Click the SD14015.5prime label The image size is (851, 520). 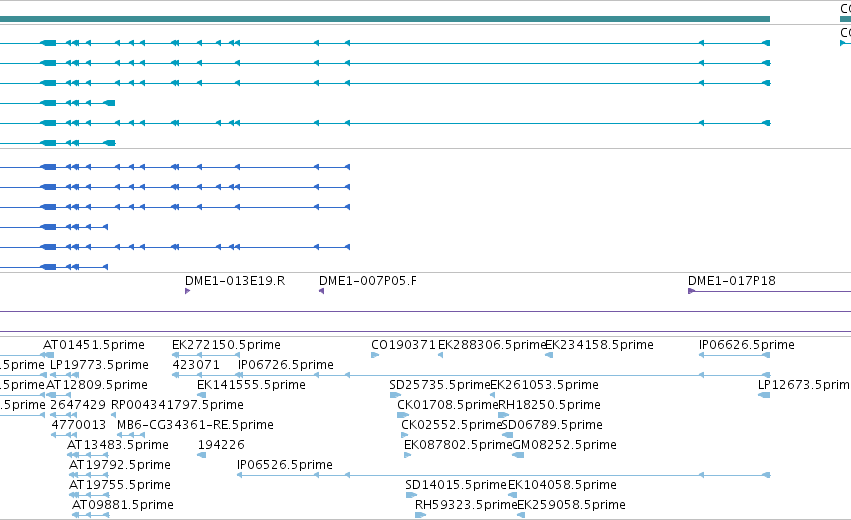tap(456, 485)
